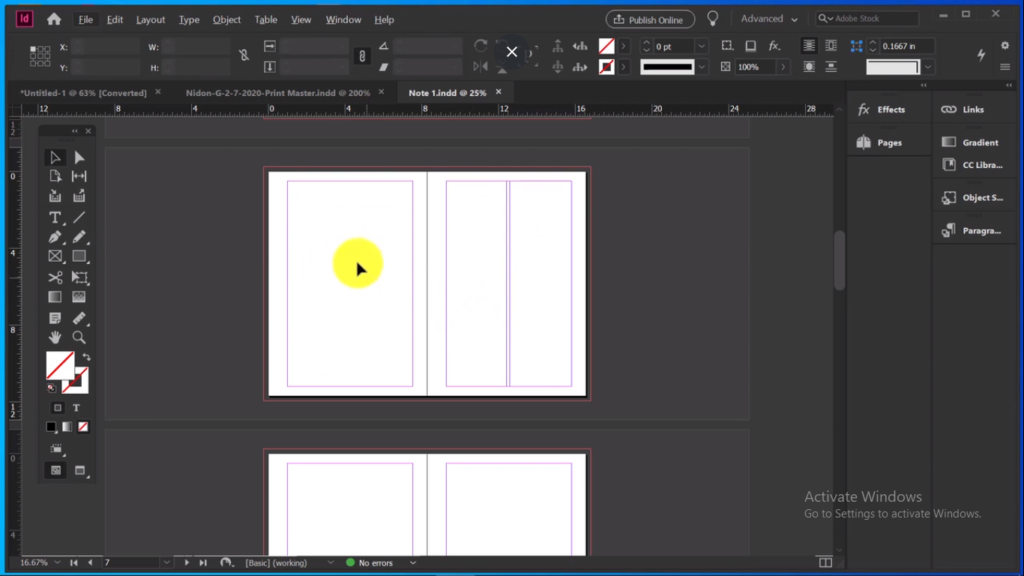
Task: Activate the Line tool
Action: [x=79, y=217]
